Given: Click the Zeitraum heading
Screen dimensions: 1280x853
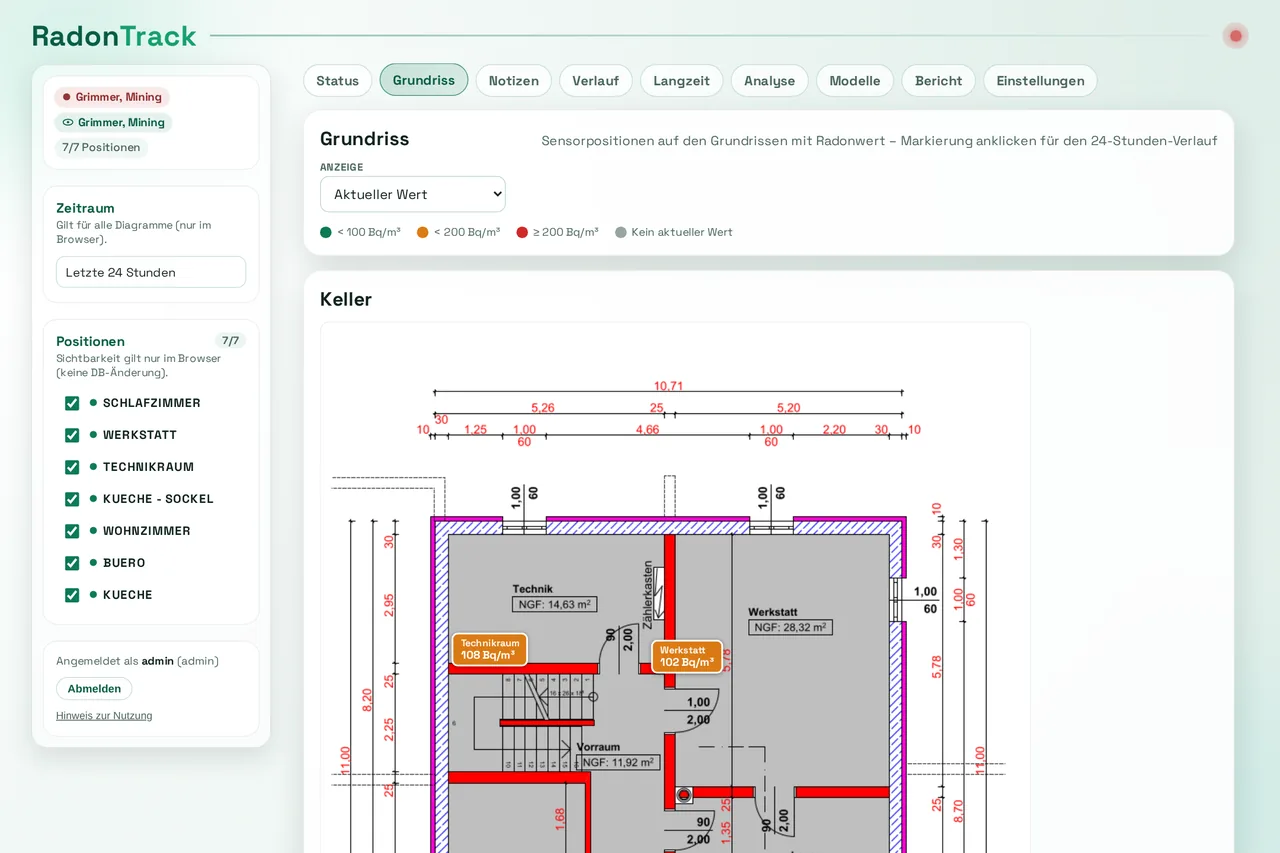Looking at the screenshot, I should click(85, 208).
